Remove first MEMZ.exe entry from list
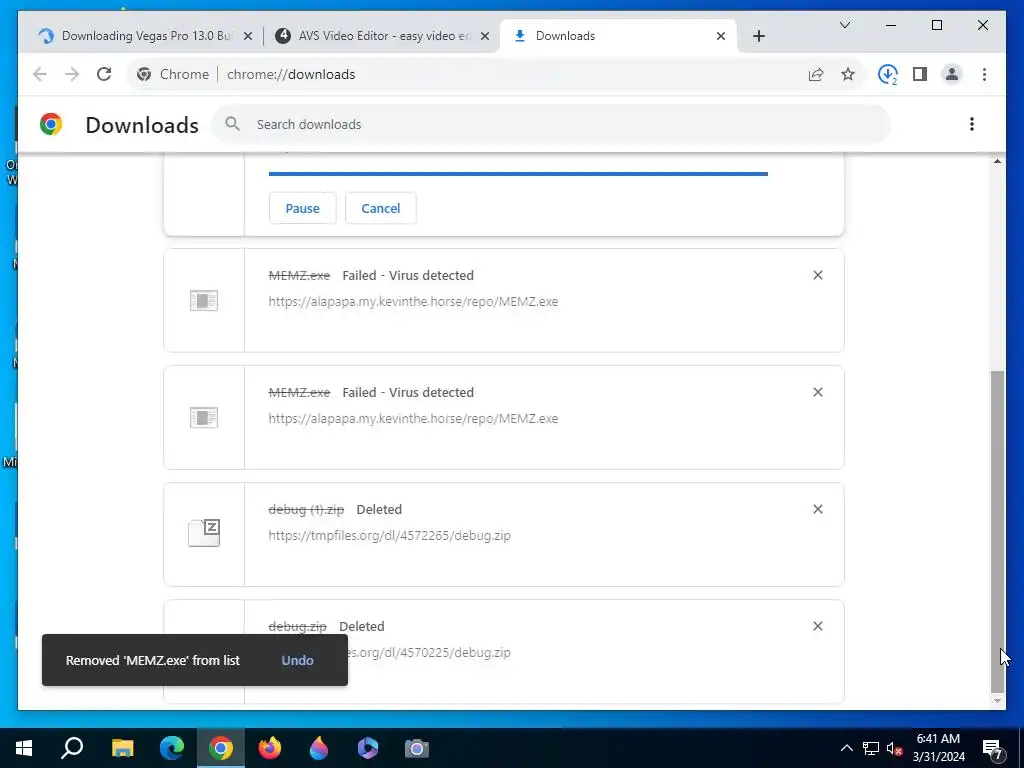 (818, 276)
